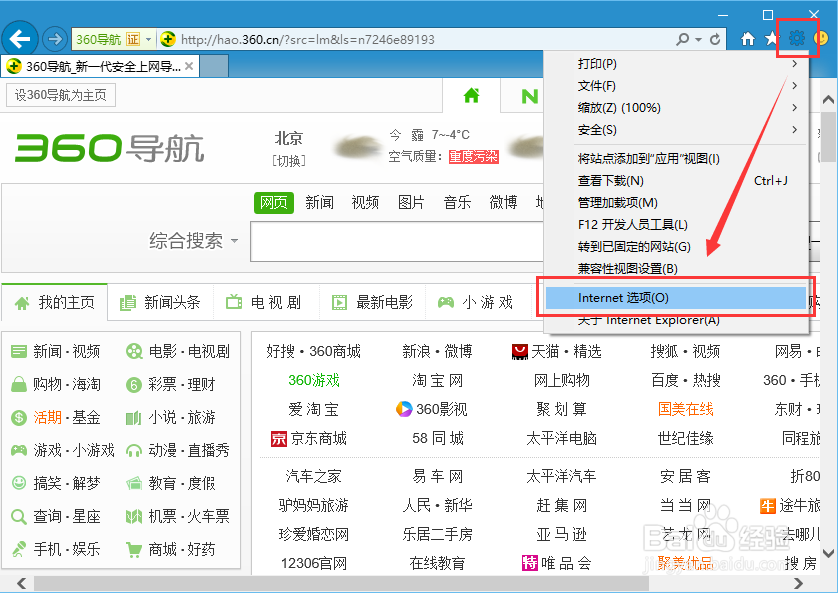Open 电影·电视剧 category

177,352
